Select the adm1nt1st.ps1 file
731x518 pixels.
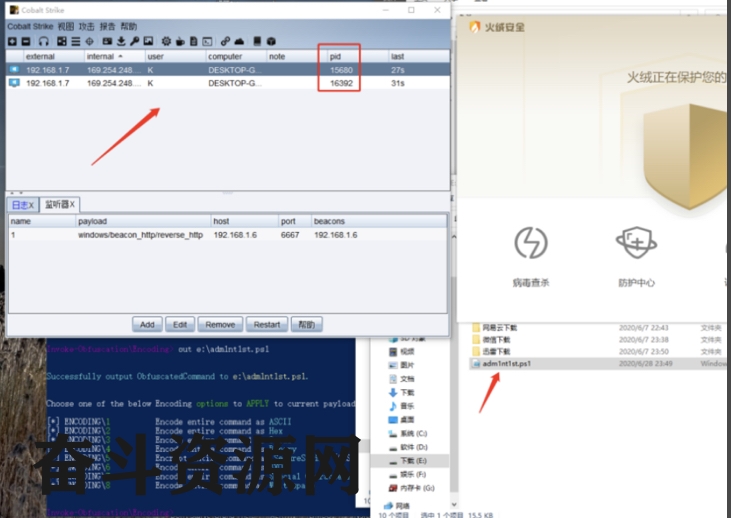tap(506, 364)
